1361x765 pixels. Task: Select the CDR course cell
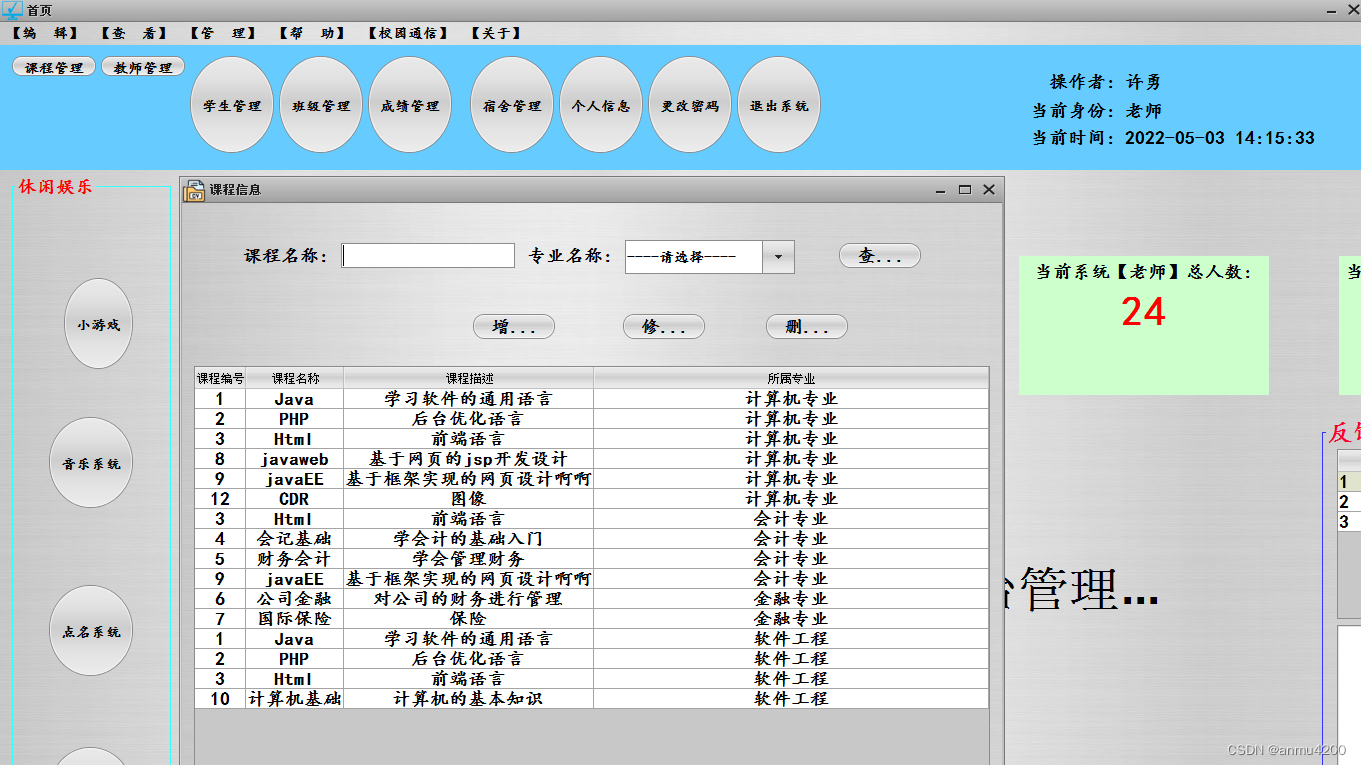[294, 499]
